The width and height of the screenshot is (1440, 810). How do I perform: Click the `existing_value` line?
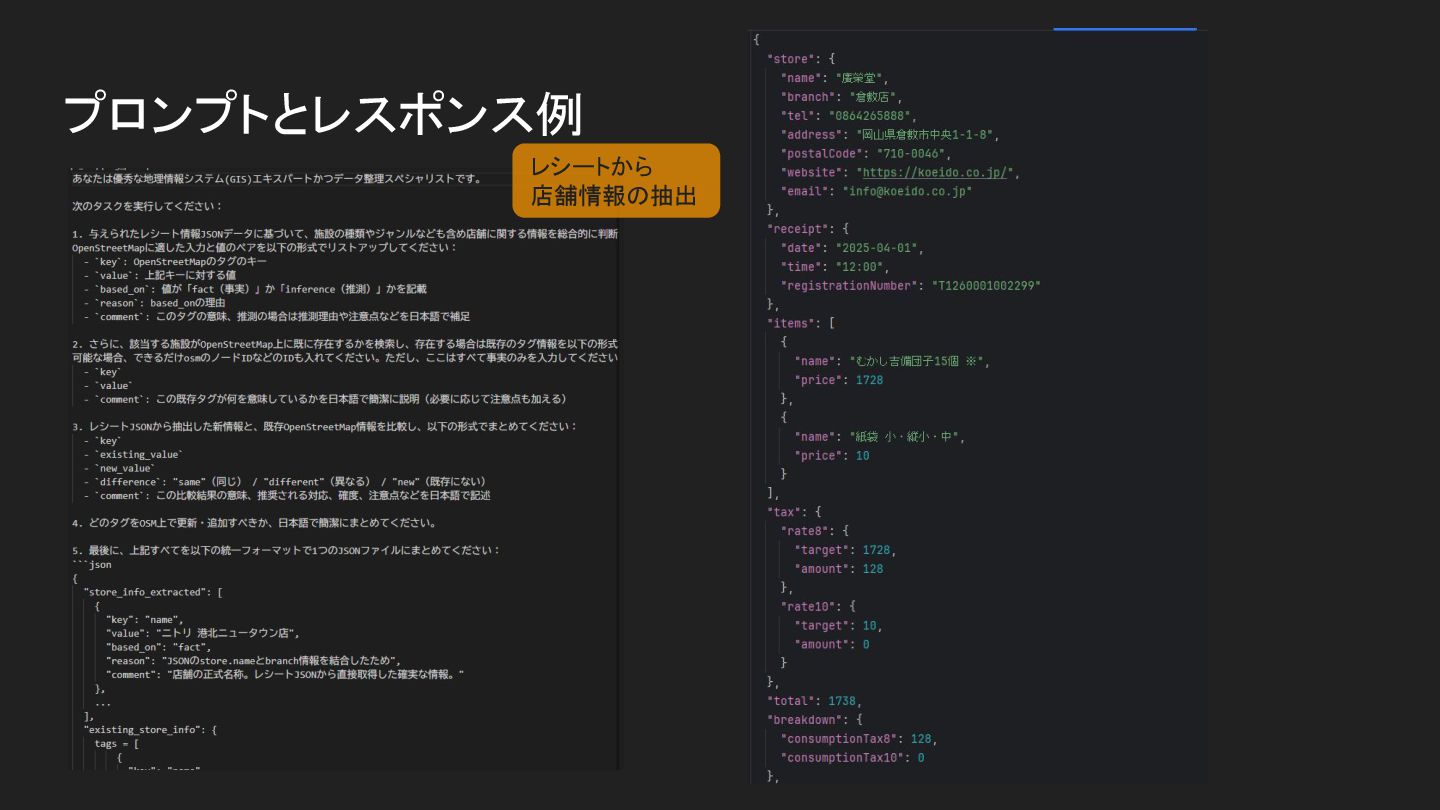[x=133, y=454]
